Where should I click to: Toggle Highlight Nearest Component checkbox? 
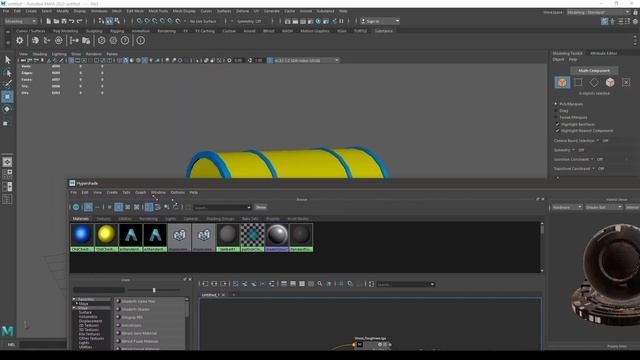(558, 131)
